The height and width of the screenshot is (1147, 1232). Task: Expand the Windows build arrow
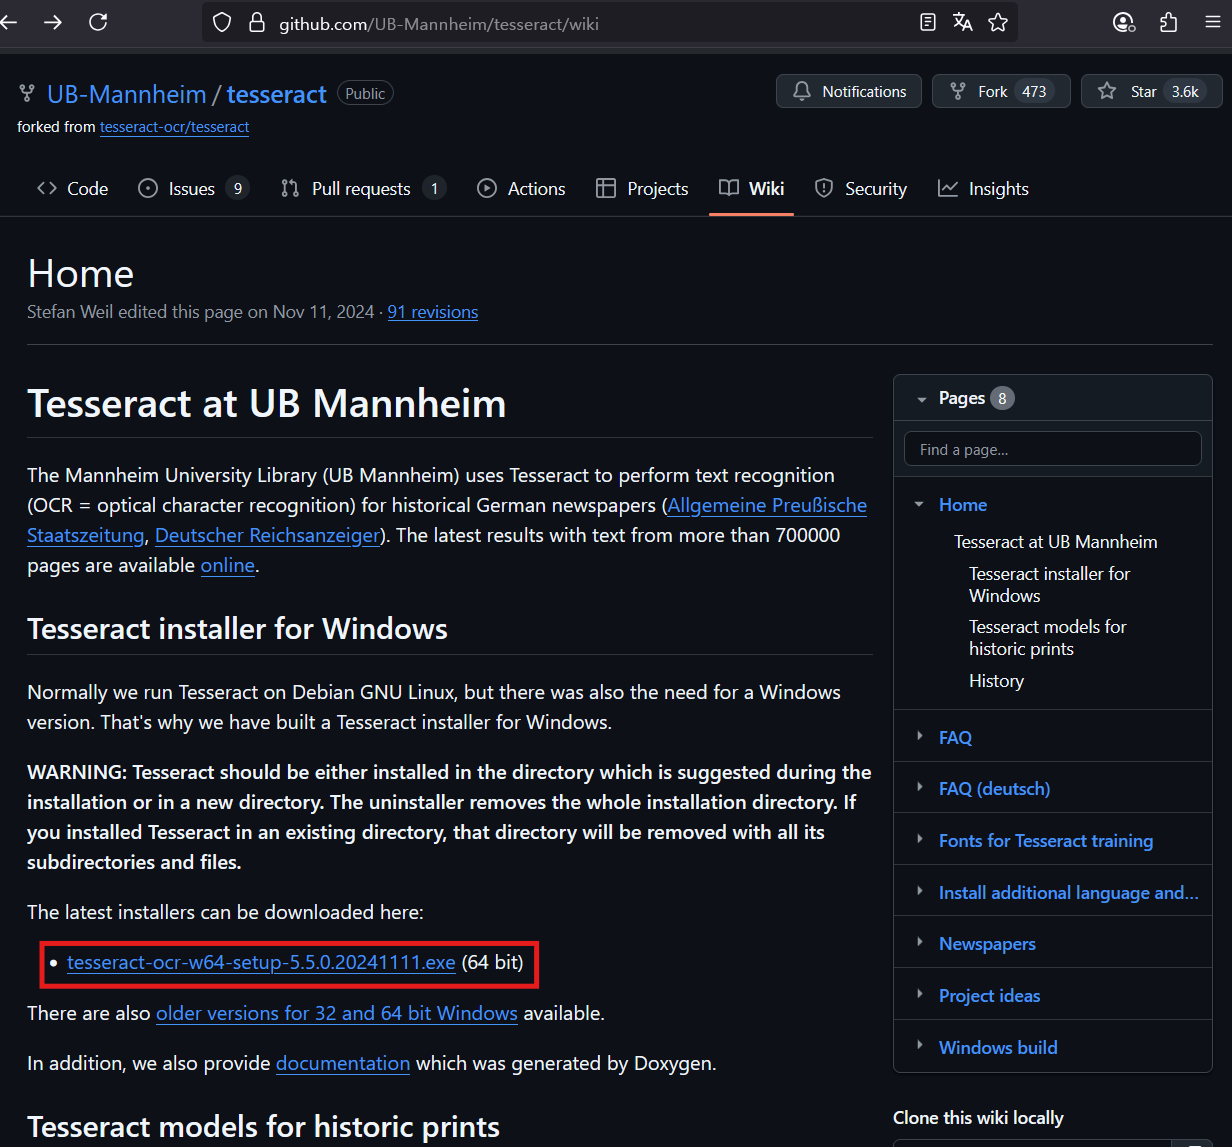(x=920, y=1046)
